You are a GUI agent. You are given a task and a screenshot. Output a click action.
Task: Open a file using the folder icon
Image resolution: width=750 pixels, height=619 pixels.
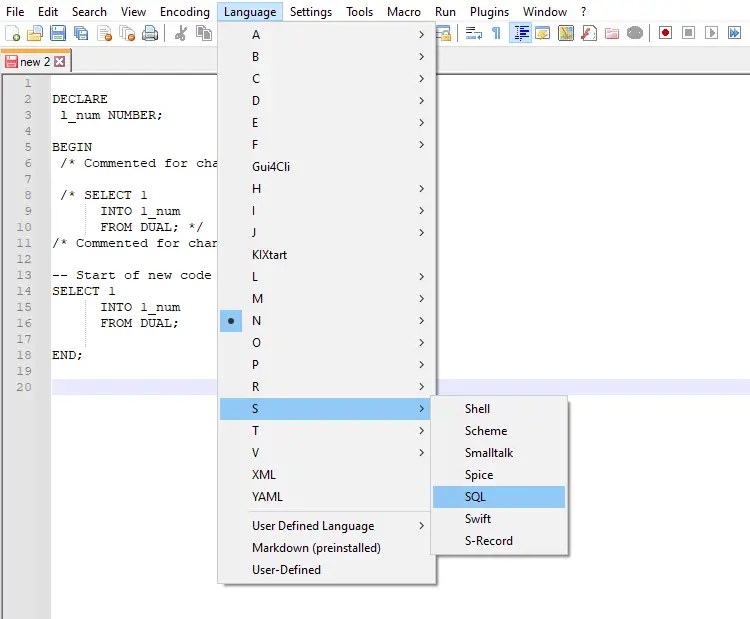(35, 33)
